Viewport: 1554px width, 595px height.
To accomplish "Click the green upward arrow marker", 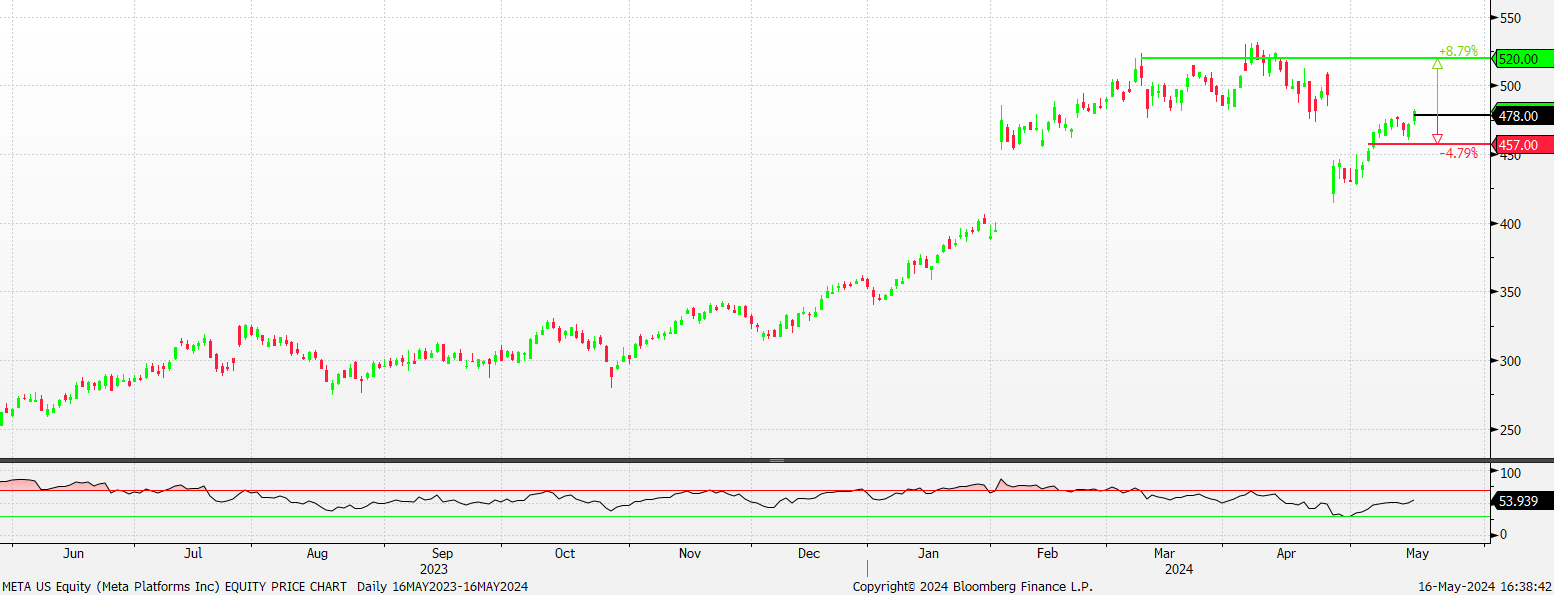I will [1437, 64].
